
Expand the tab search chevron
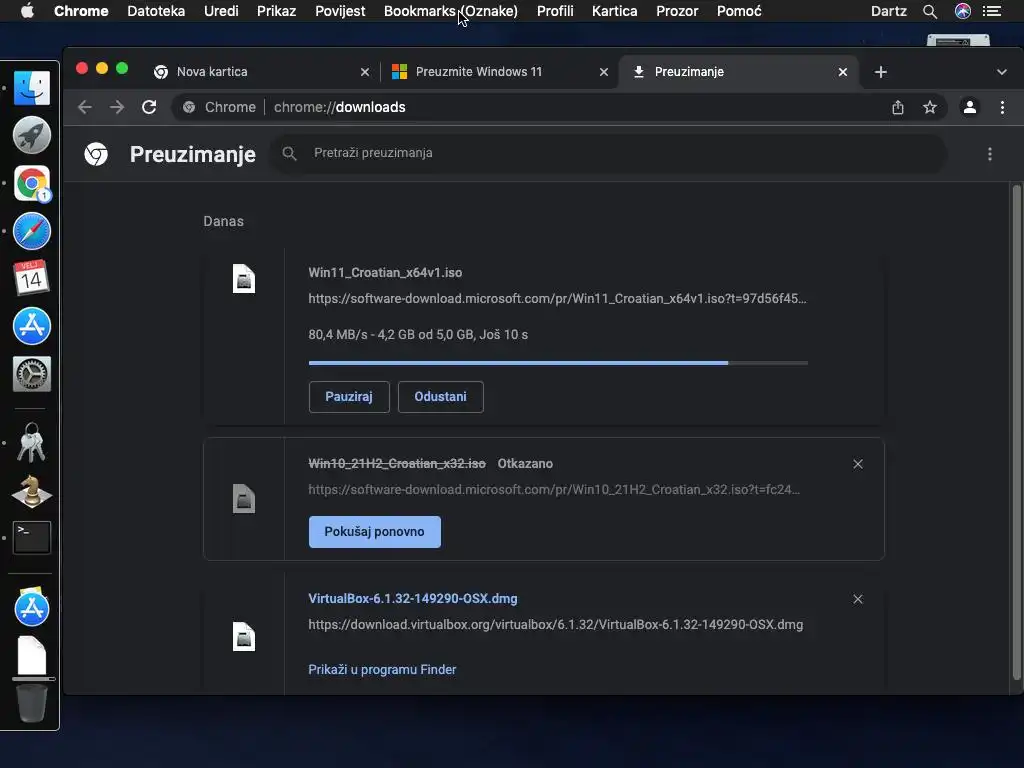1002,72
